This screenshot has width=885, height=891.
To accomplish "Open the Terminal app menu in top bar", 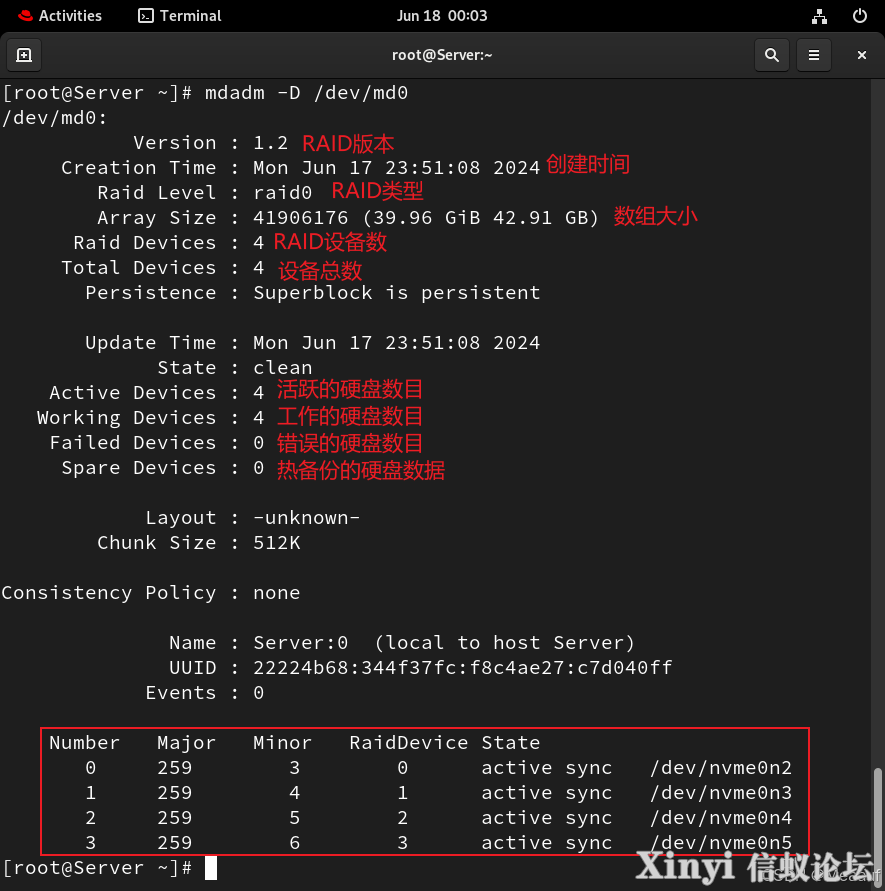I will tap(180, 16).
